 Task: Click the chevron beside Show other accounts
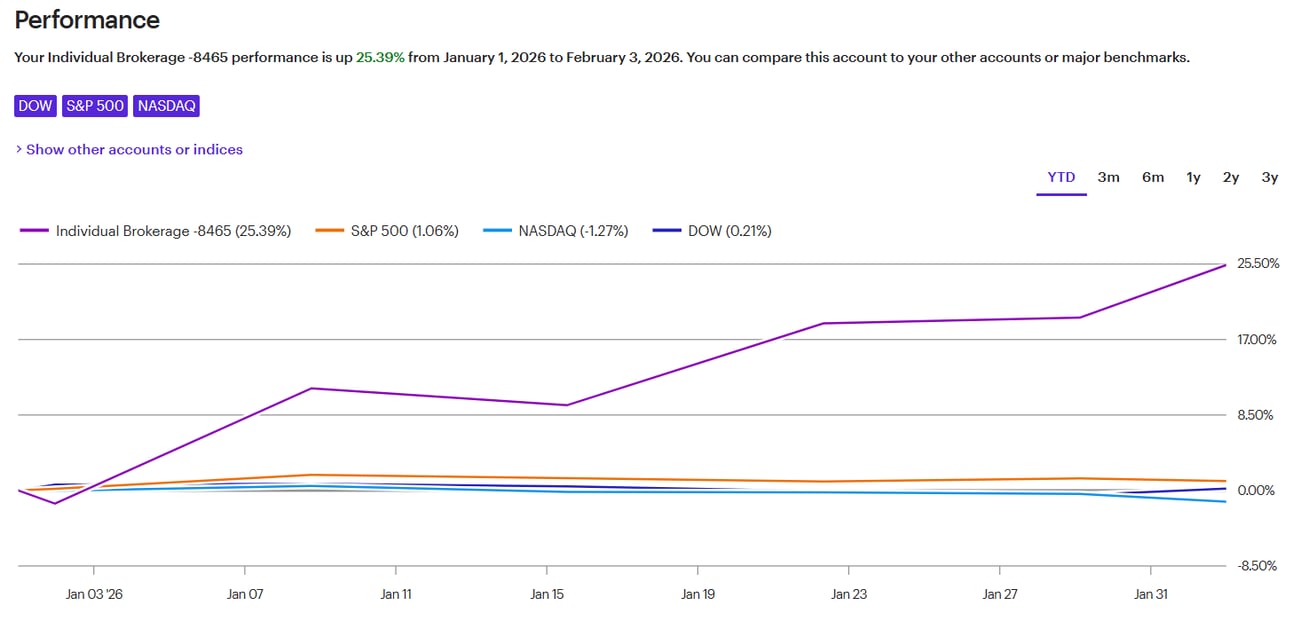19,150
